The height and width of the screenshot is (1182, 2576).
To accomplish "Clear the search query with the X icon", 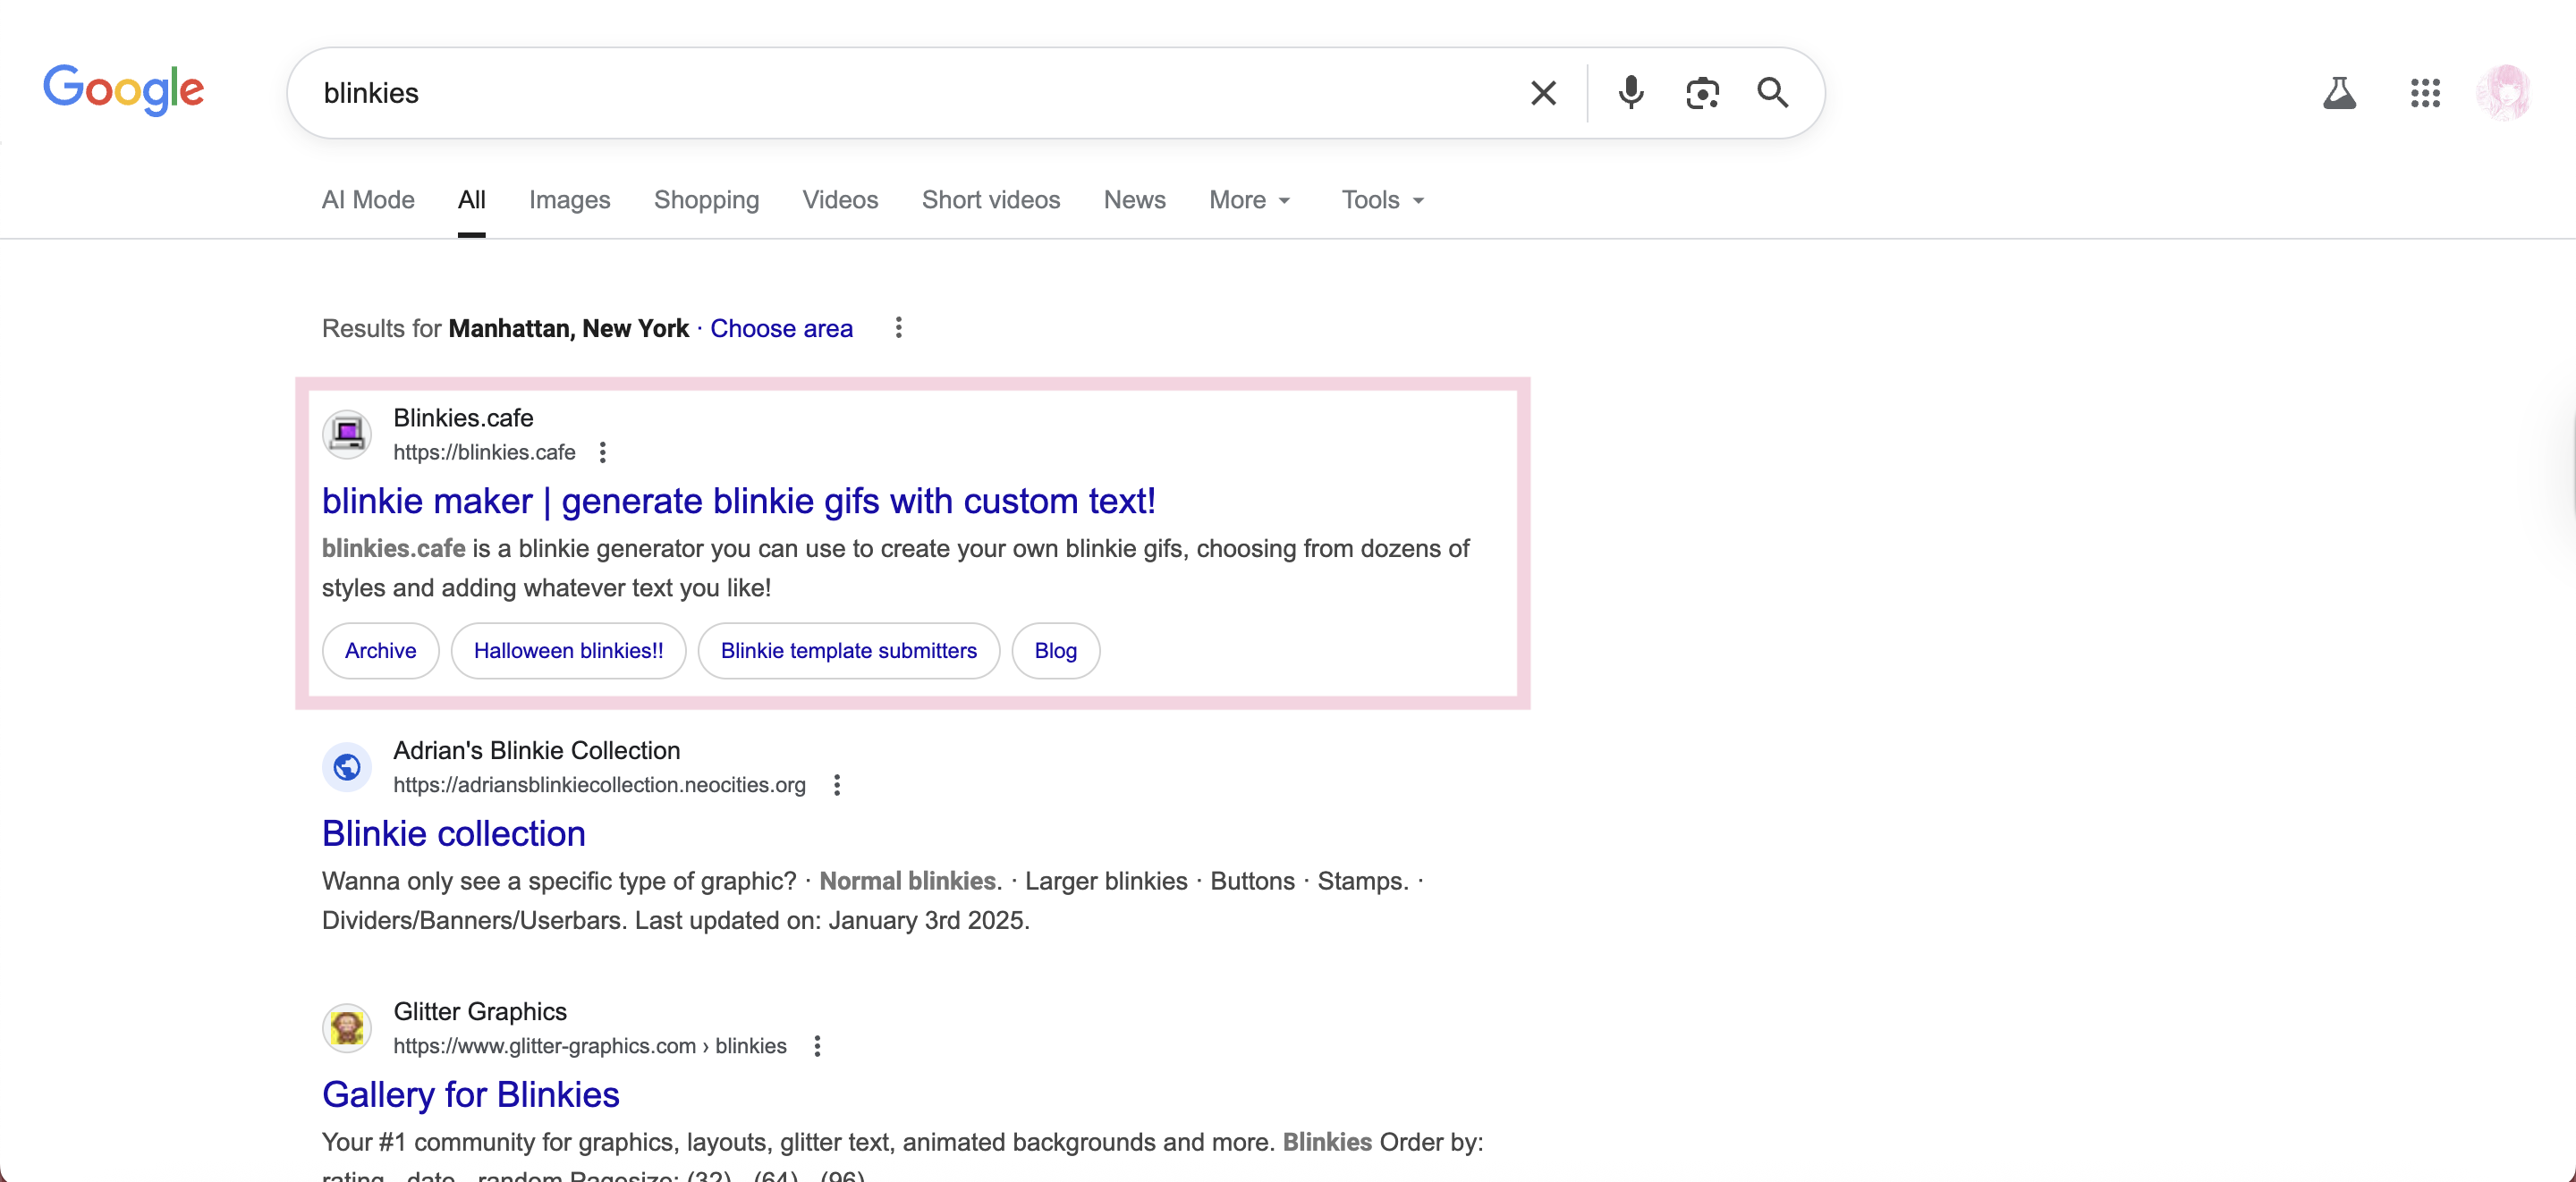I will tap(1543, 92).
